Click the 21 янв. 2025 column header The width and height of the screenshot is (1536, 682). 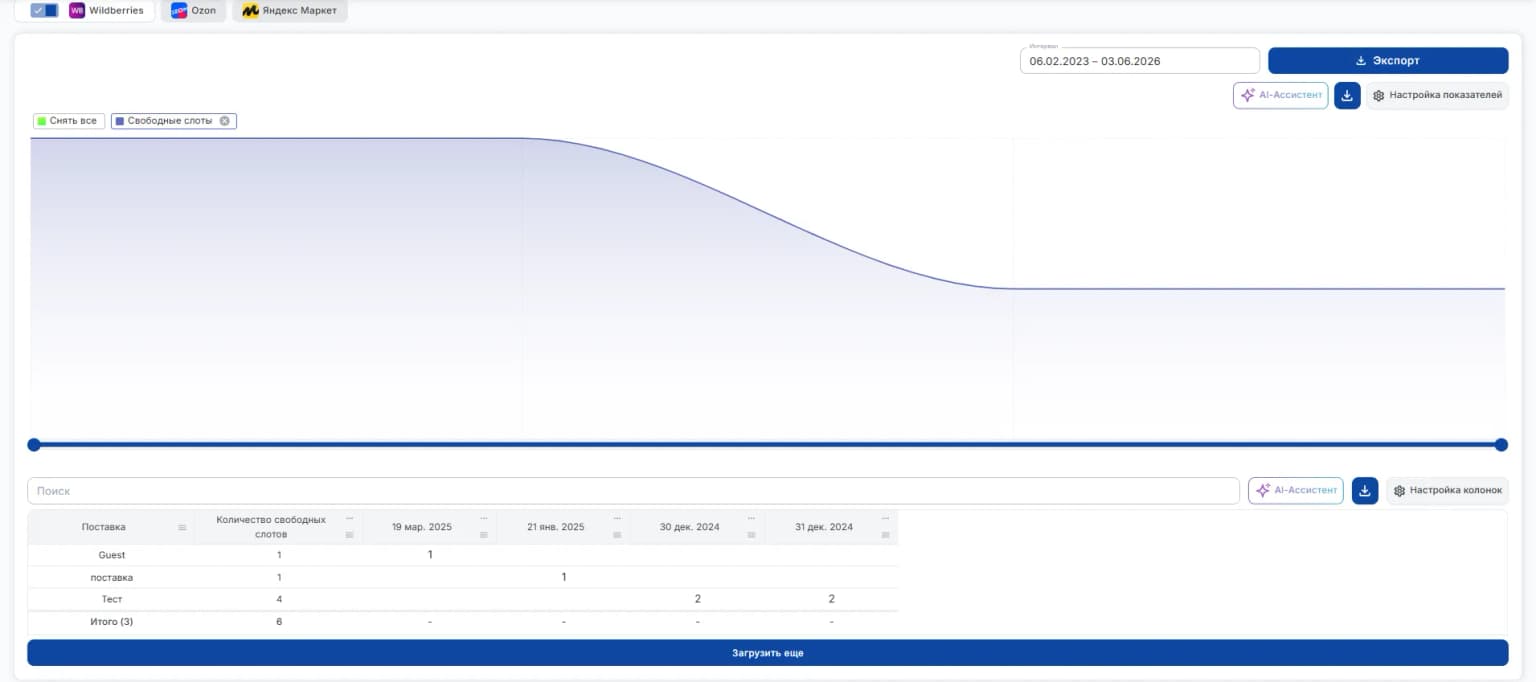click(556, 527)
